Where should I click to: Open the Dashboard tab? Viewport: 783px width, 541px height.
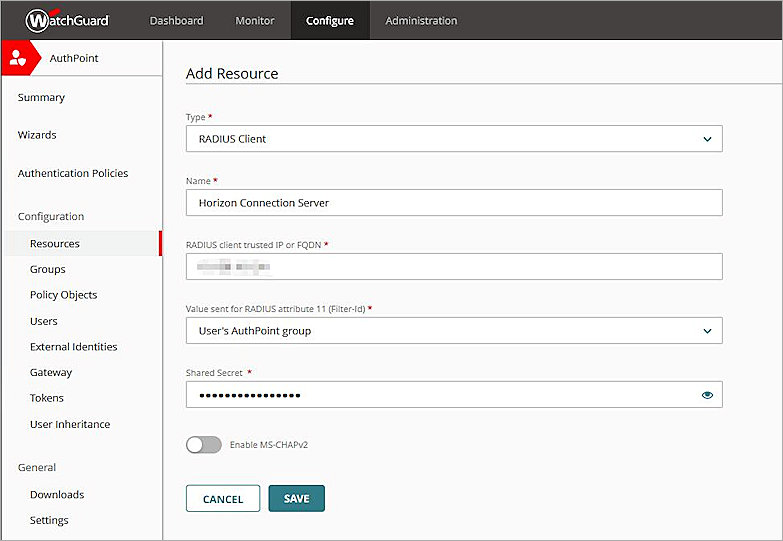[176, 20]
